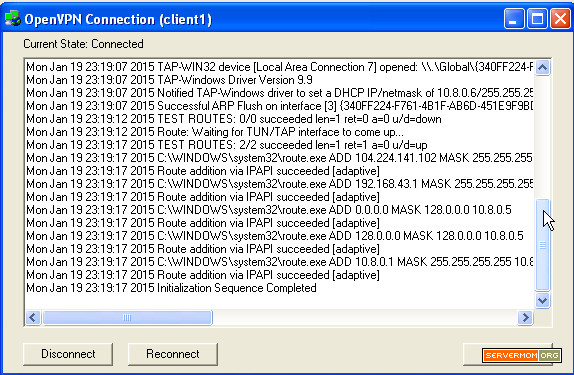This screenshot has width=574, height=375.
Task: Maximize the OpenVPN Connection window
Action: click(537, 18)
